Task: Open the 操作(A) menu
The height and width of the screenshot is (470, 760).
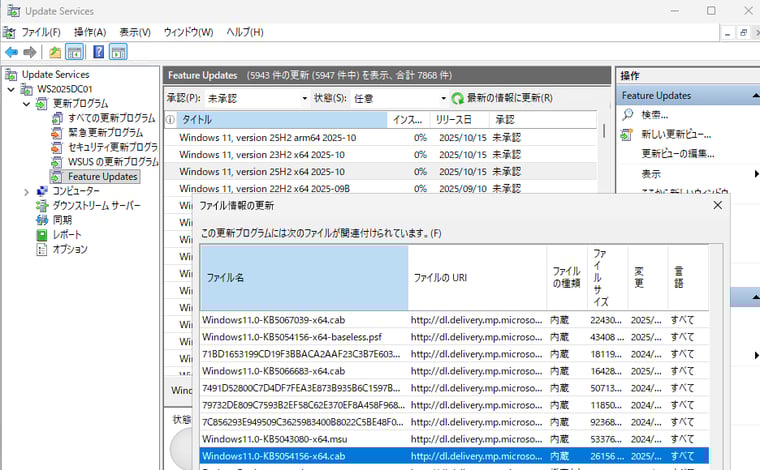Action: pyautogui.click(x=90, y=32)
